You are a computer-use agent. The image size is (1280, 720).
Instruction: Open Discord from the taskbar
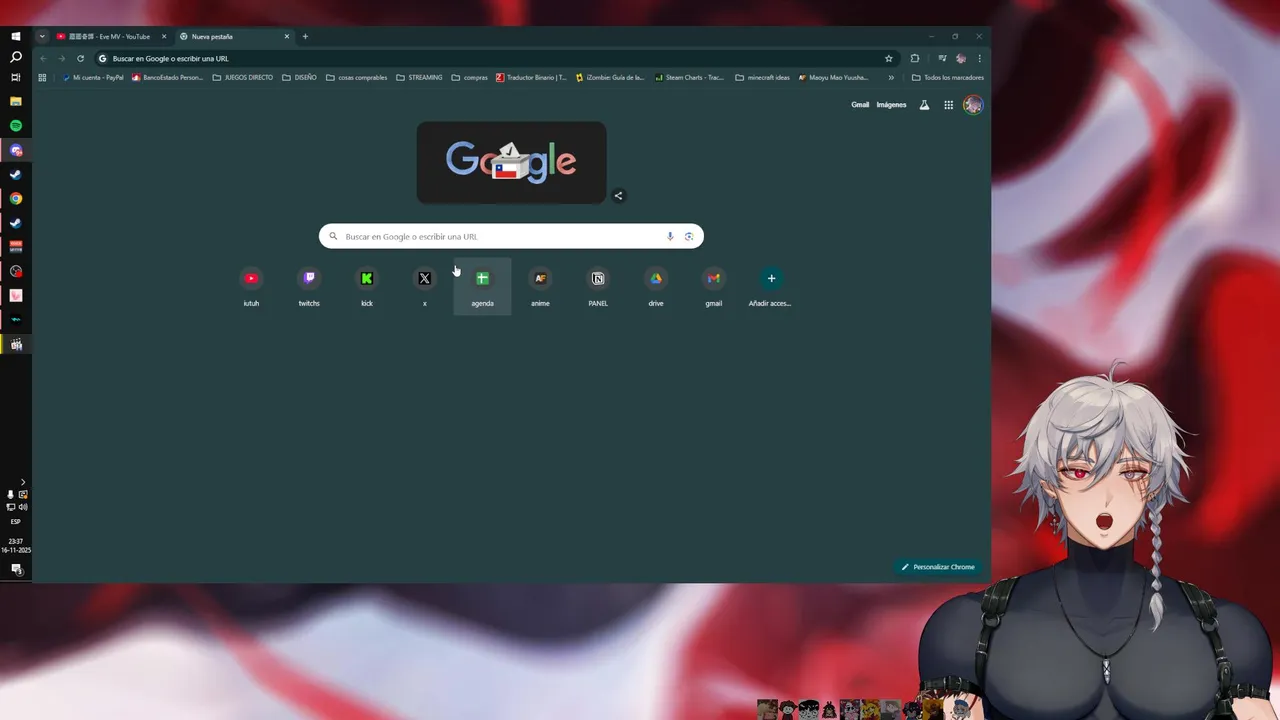coord(16,150)
